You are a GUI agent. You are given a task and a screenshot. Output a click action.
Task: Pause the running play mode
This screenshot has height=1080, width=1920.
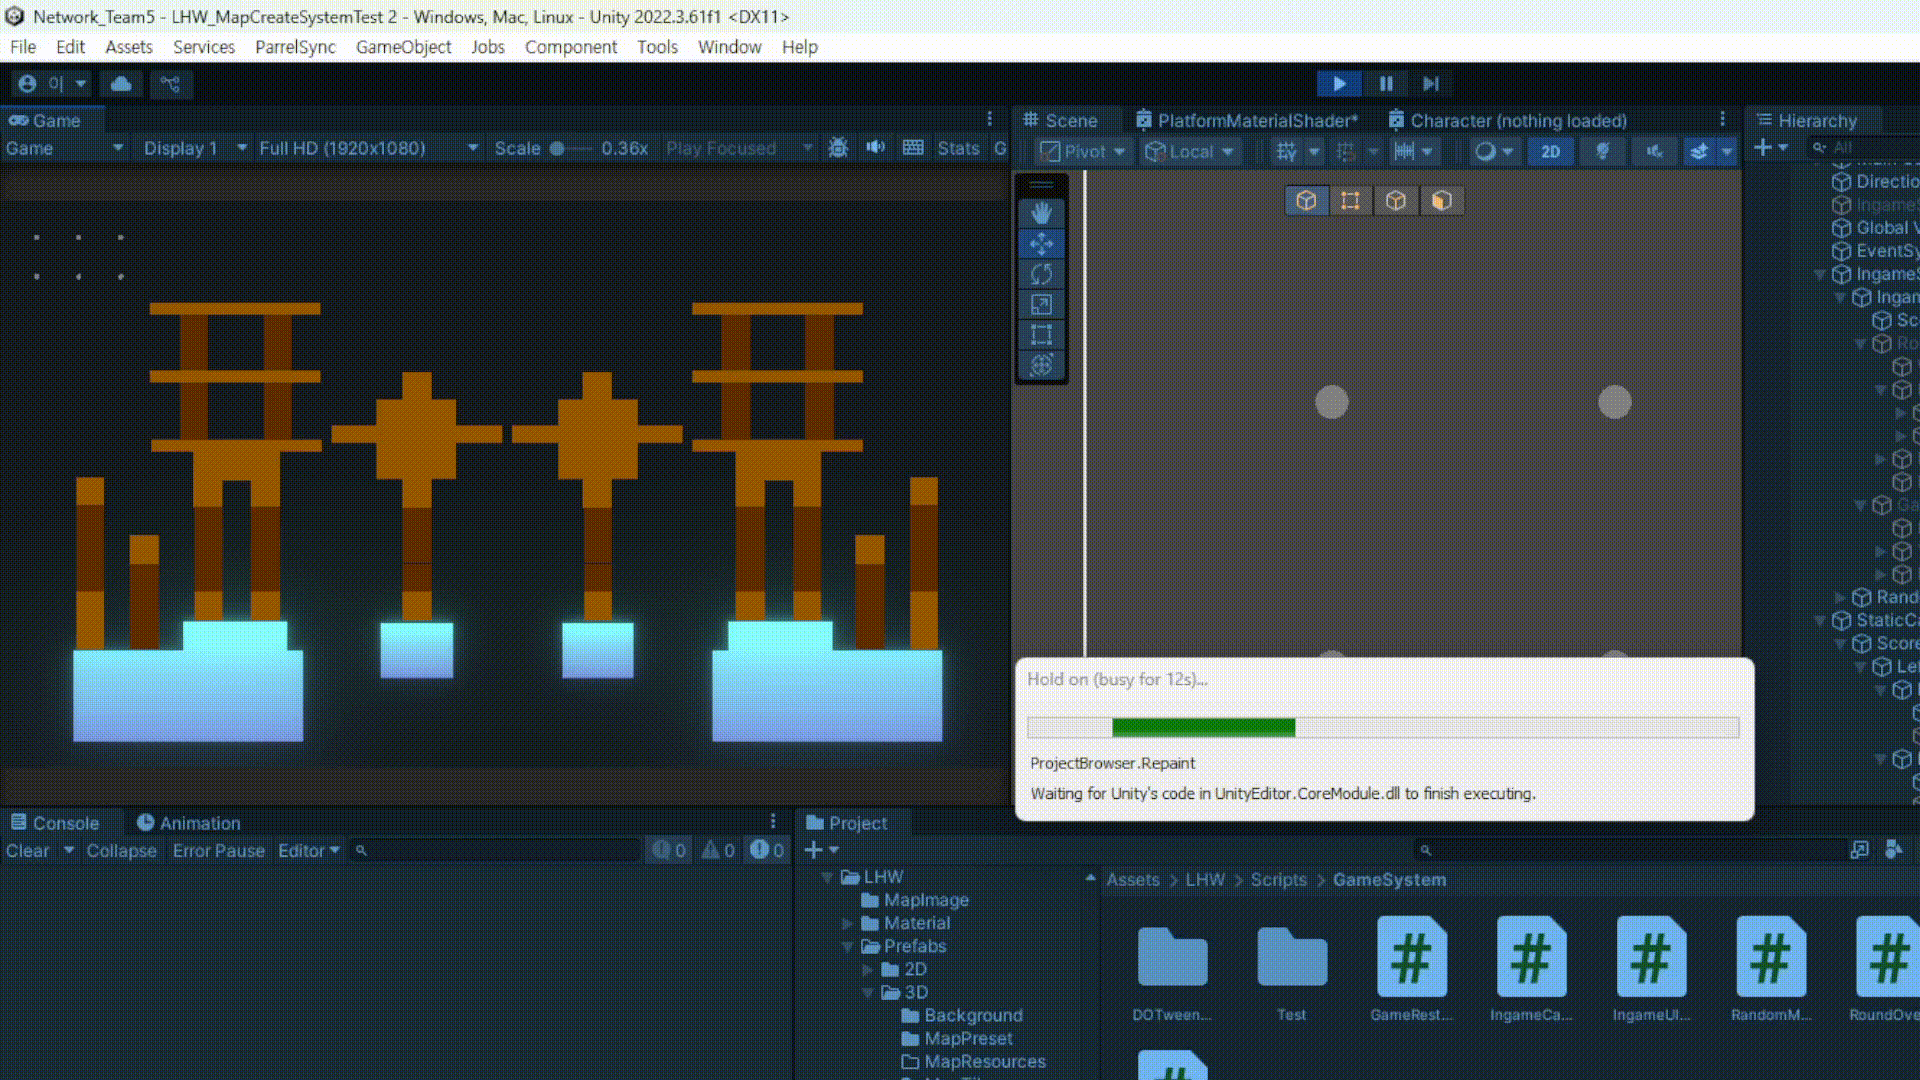(1386, 84)
